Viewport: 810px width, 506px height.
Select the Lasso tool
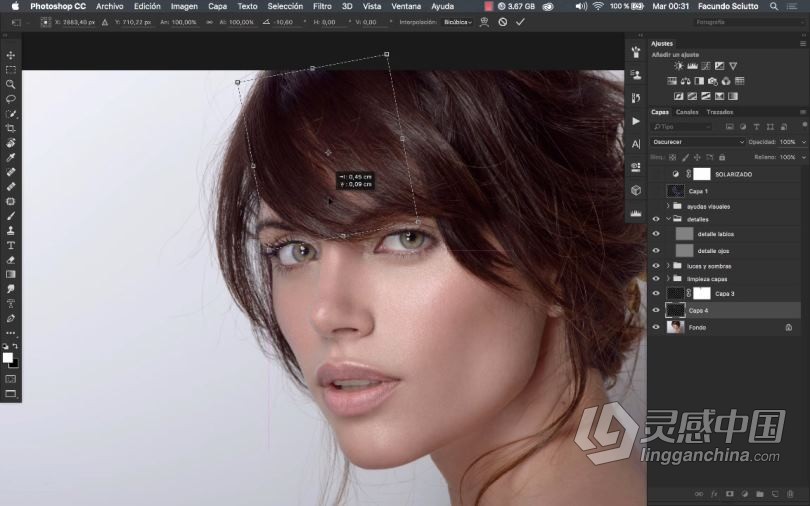tap(10, 99)
